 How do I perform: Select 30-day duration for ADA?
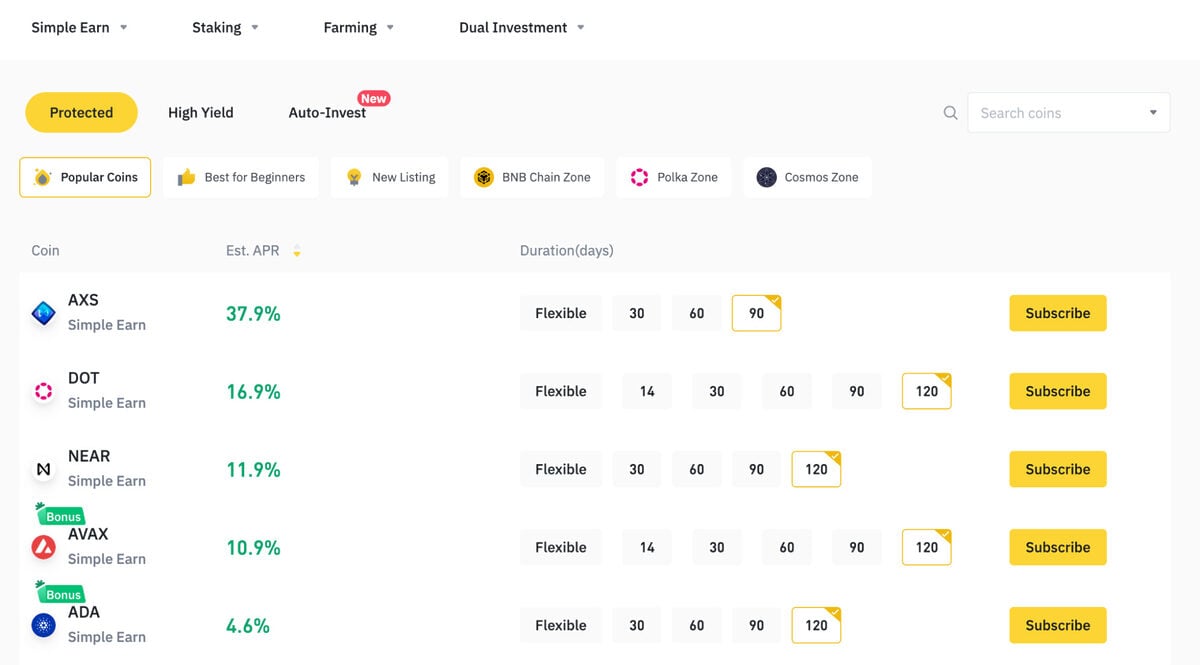pos(637,625)
